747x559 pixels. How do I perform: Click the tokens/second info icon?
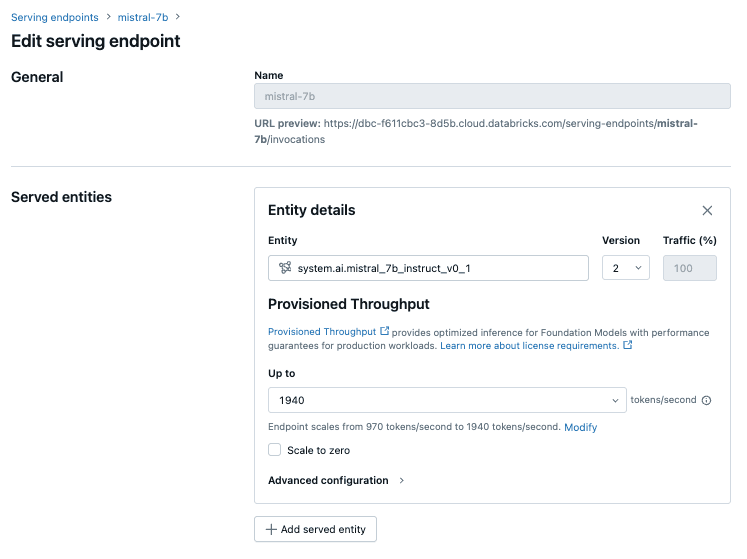[x=707, y=400]
